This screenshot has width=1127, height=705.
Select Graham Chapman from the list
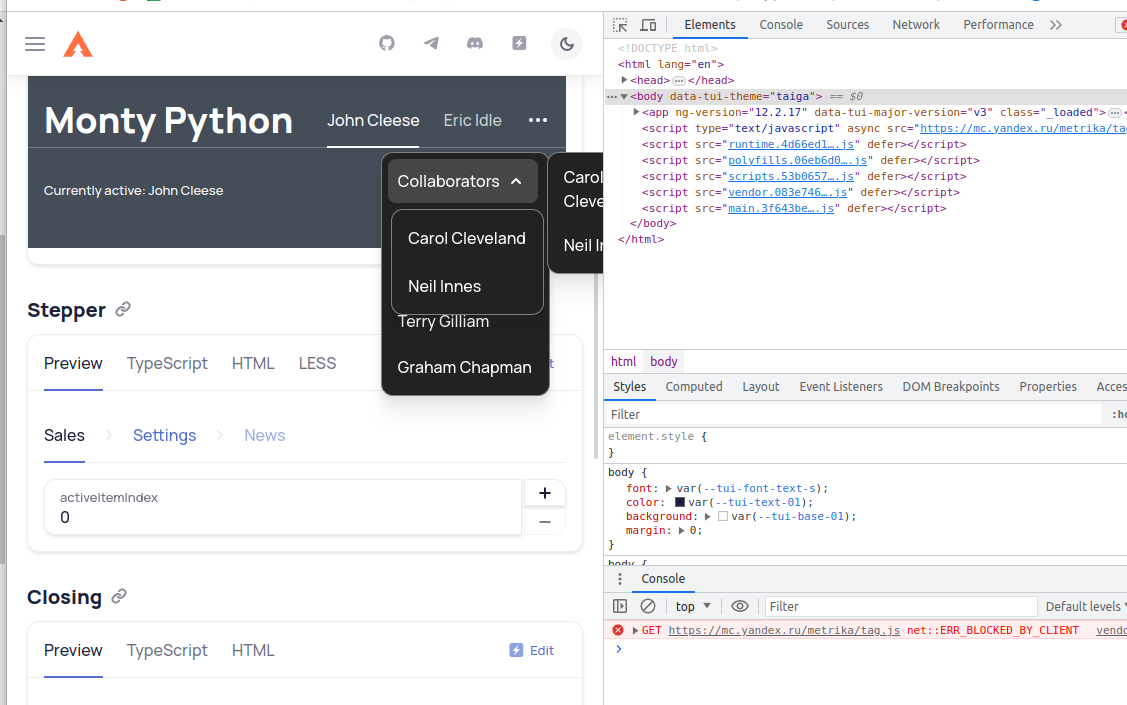click(464, 368)
